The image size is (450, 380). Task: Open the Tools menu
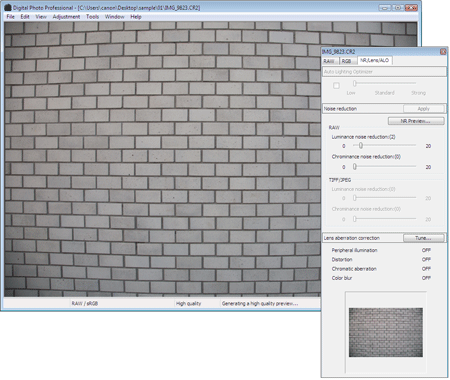(x=92, y=17)
